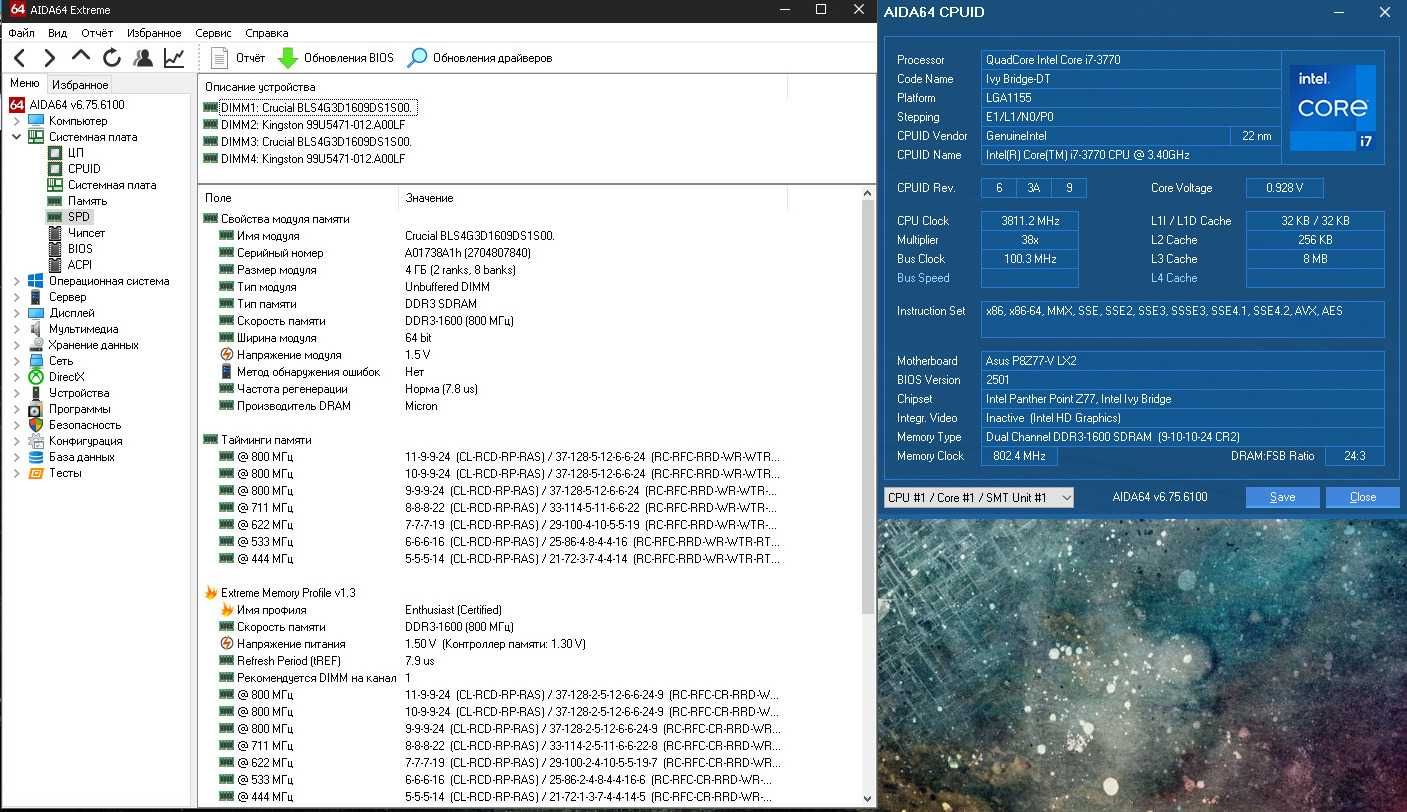Open the Сервис menu
The height and width of the screenshot is (812, 1407).
click(x=214, y=33)
